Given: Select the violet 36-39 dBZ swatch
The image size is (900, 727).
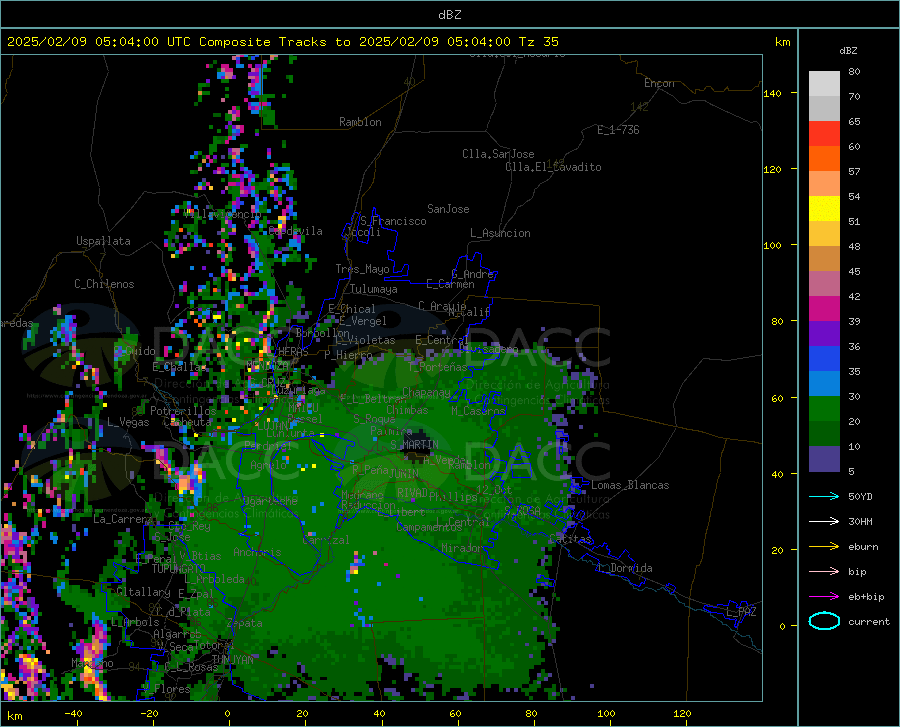Looking at the screenshot, I should [824, 334].
